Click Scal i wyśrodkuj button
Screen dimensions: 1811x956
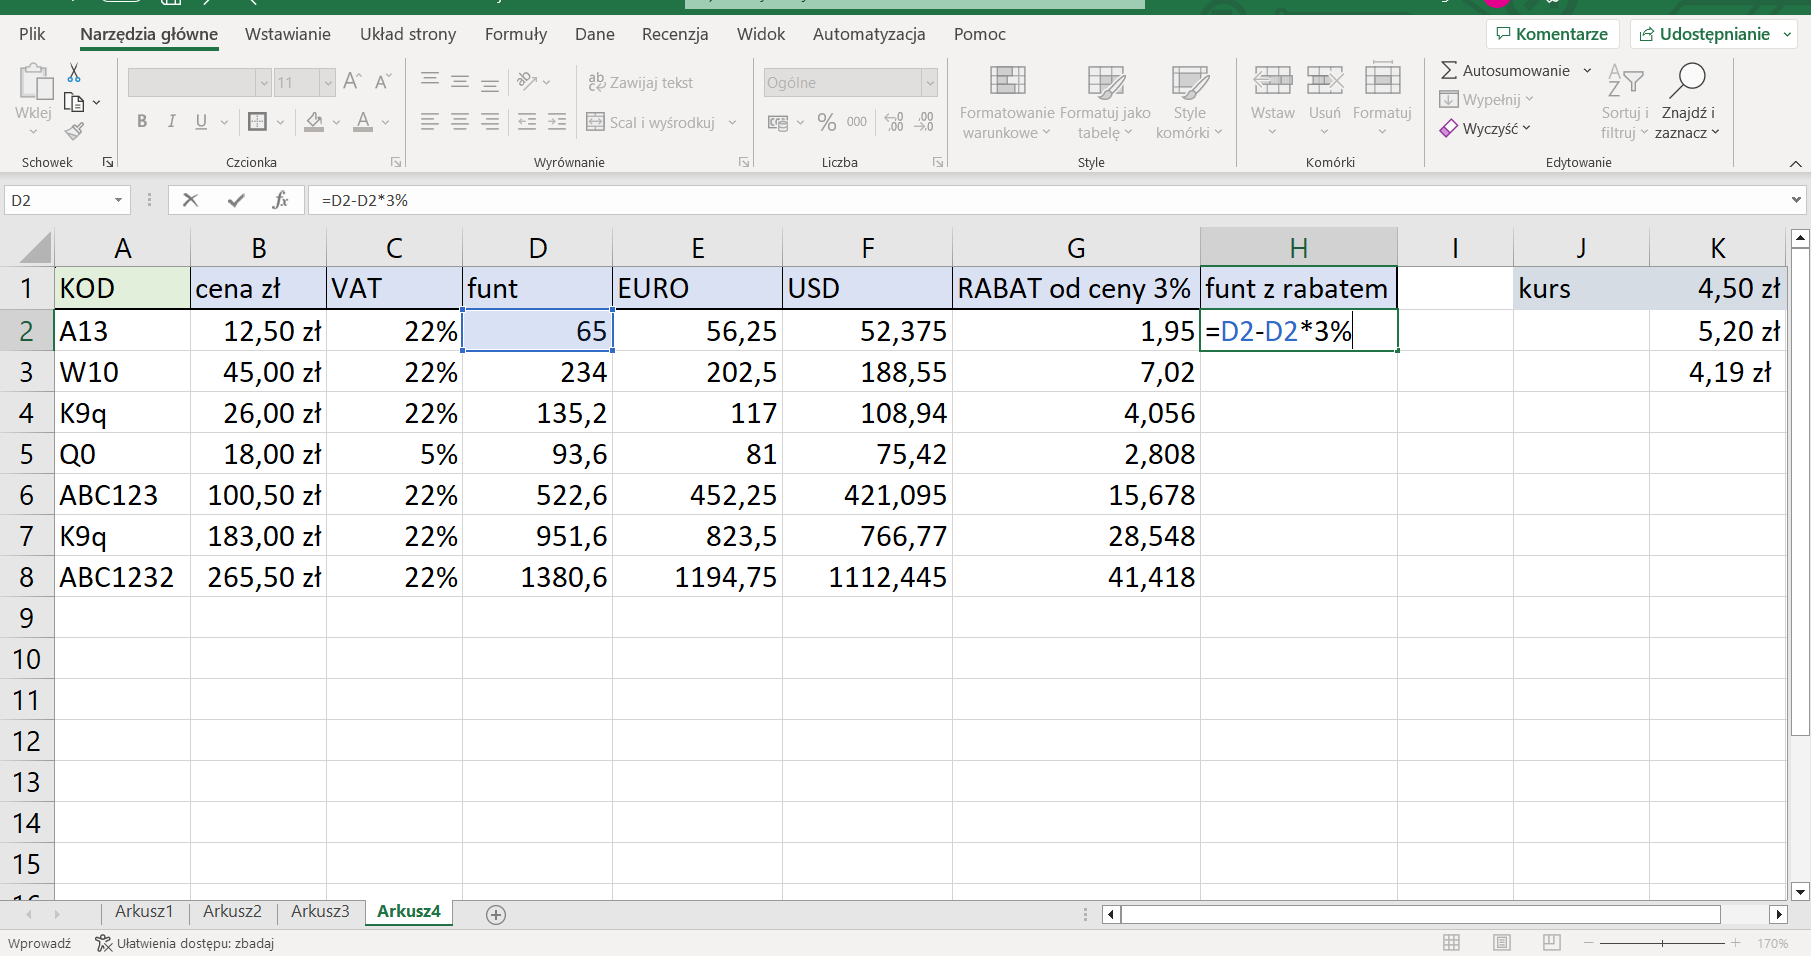coord(651,122)
